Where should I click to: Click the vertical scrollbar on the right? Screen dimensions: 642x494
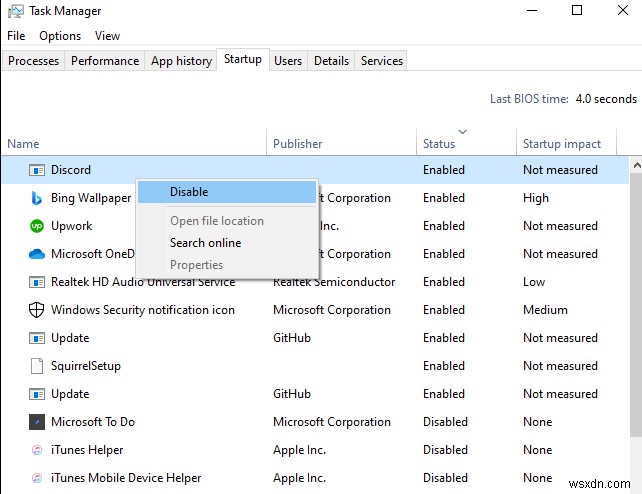636,300
